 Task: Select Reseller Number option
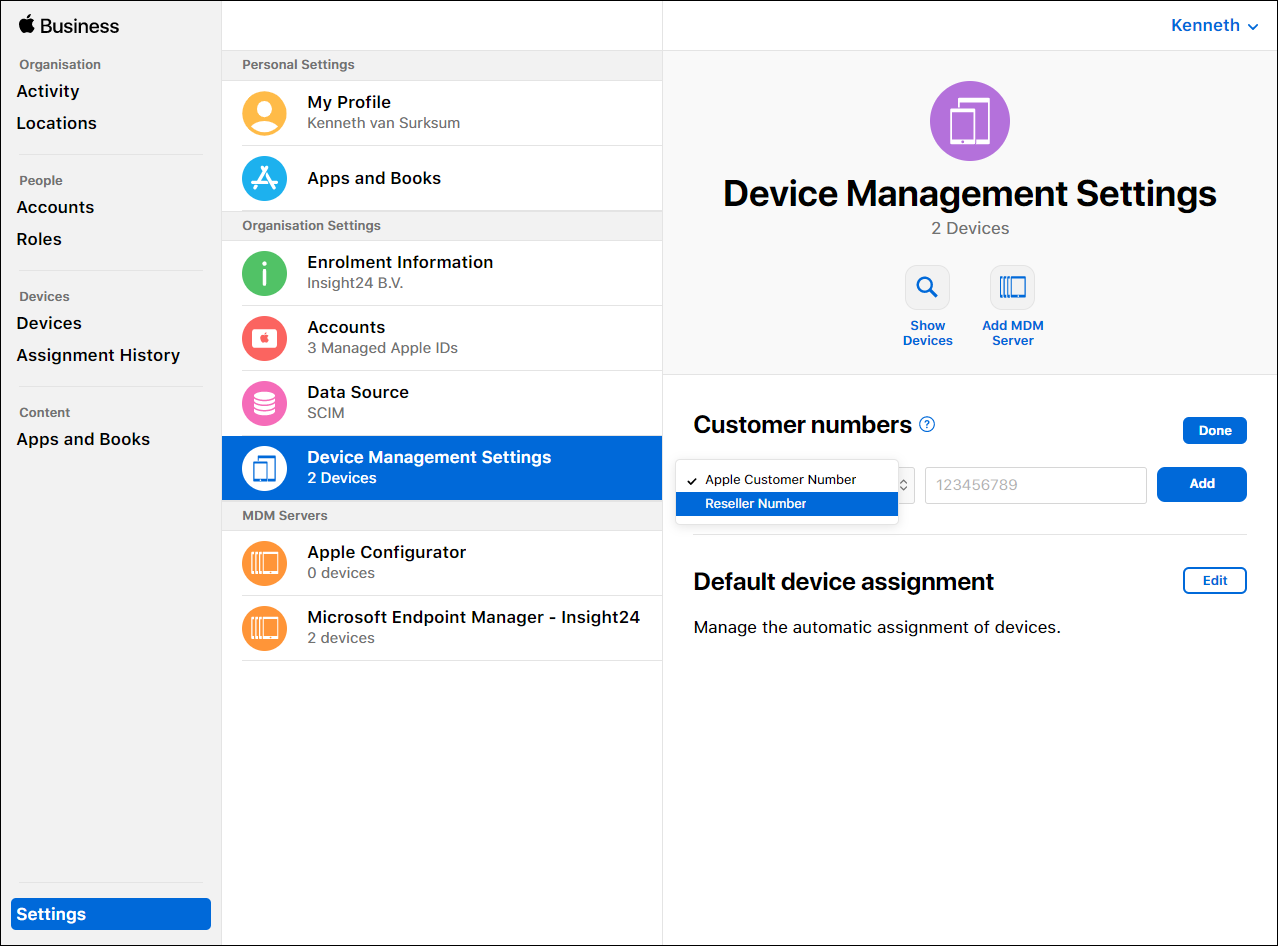coord(787,504)
